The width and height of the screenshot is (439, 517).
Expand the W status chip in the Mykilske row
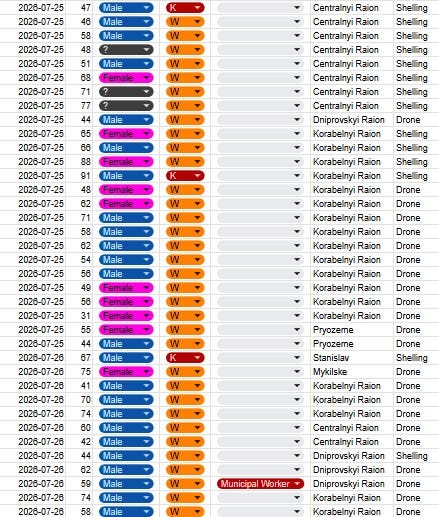pyautogui.click(x=185, y=372)
